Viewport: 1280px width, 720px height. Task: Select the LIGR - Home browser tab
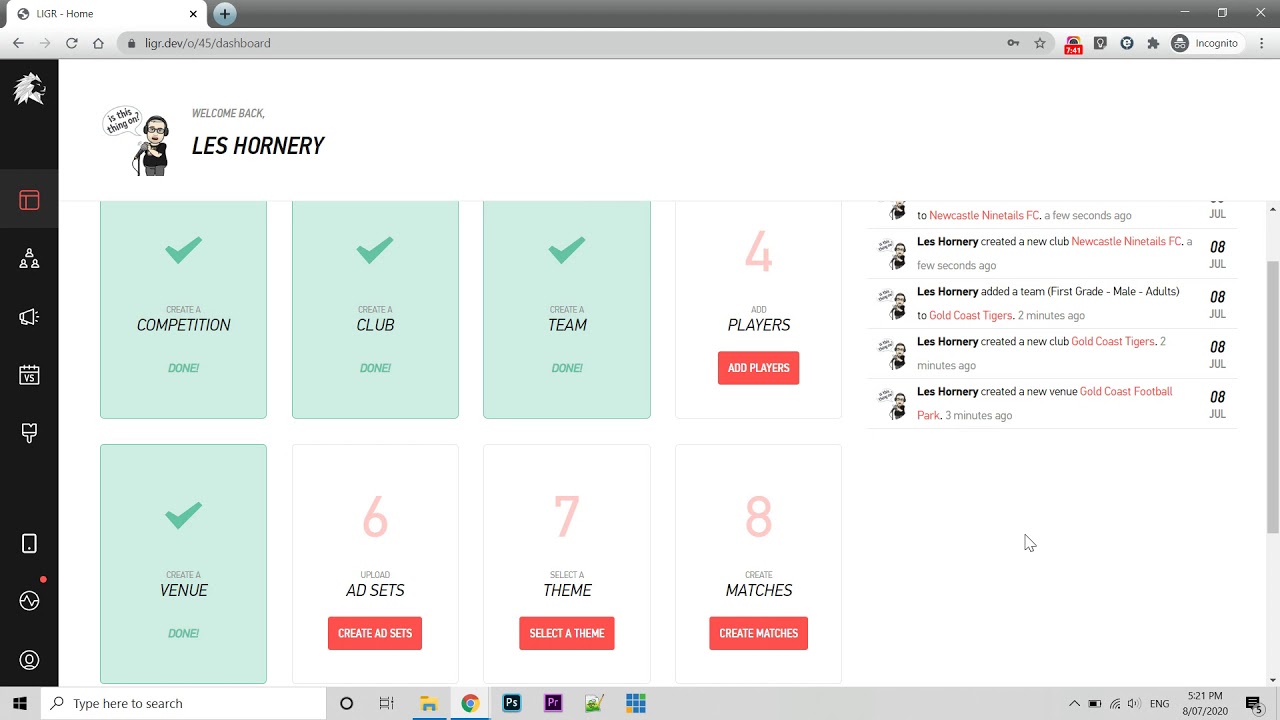[x=105, y=14]
